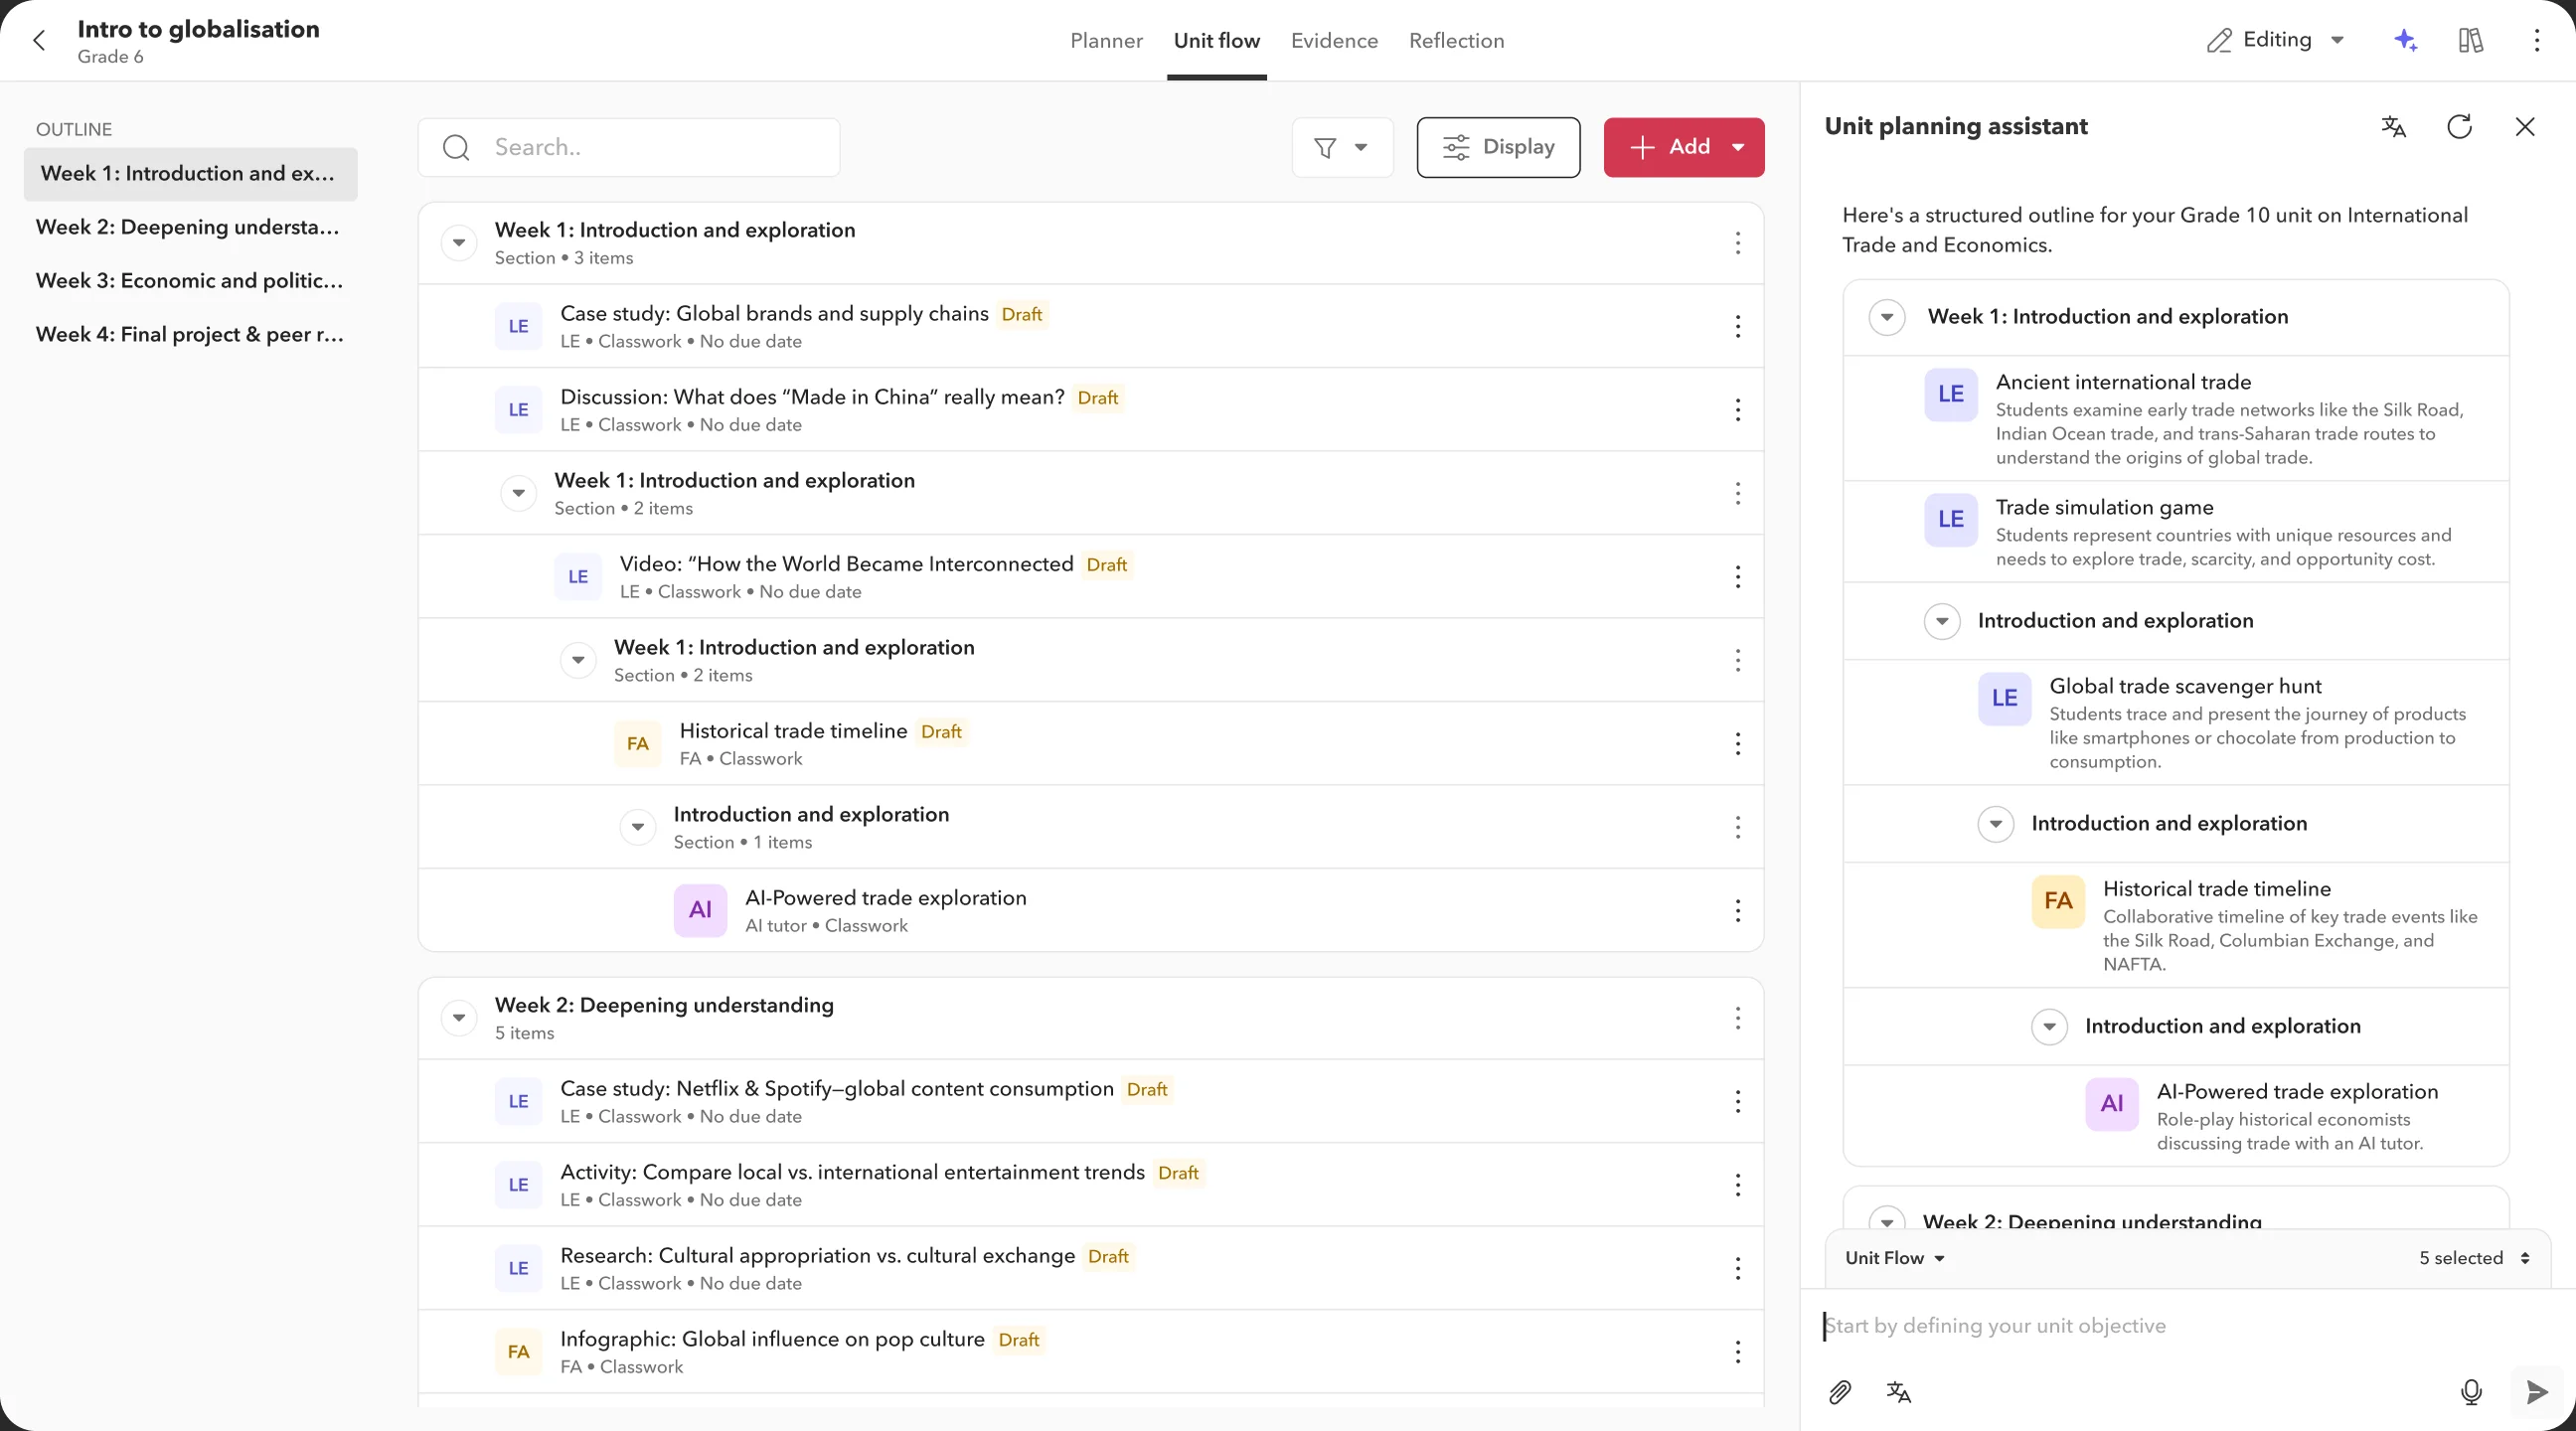The image size is (2576, 1431).
Task: Collapse Week 1 top section in unit flow
Action: point(459,243)
